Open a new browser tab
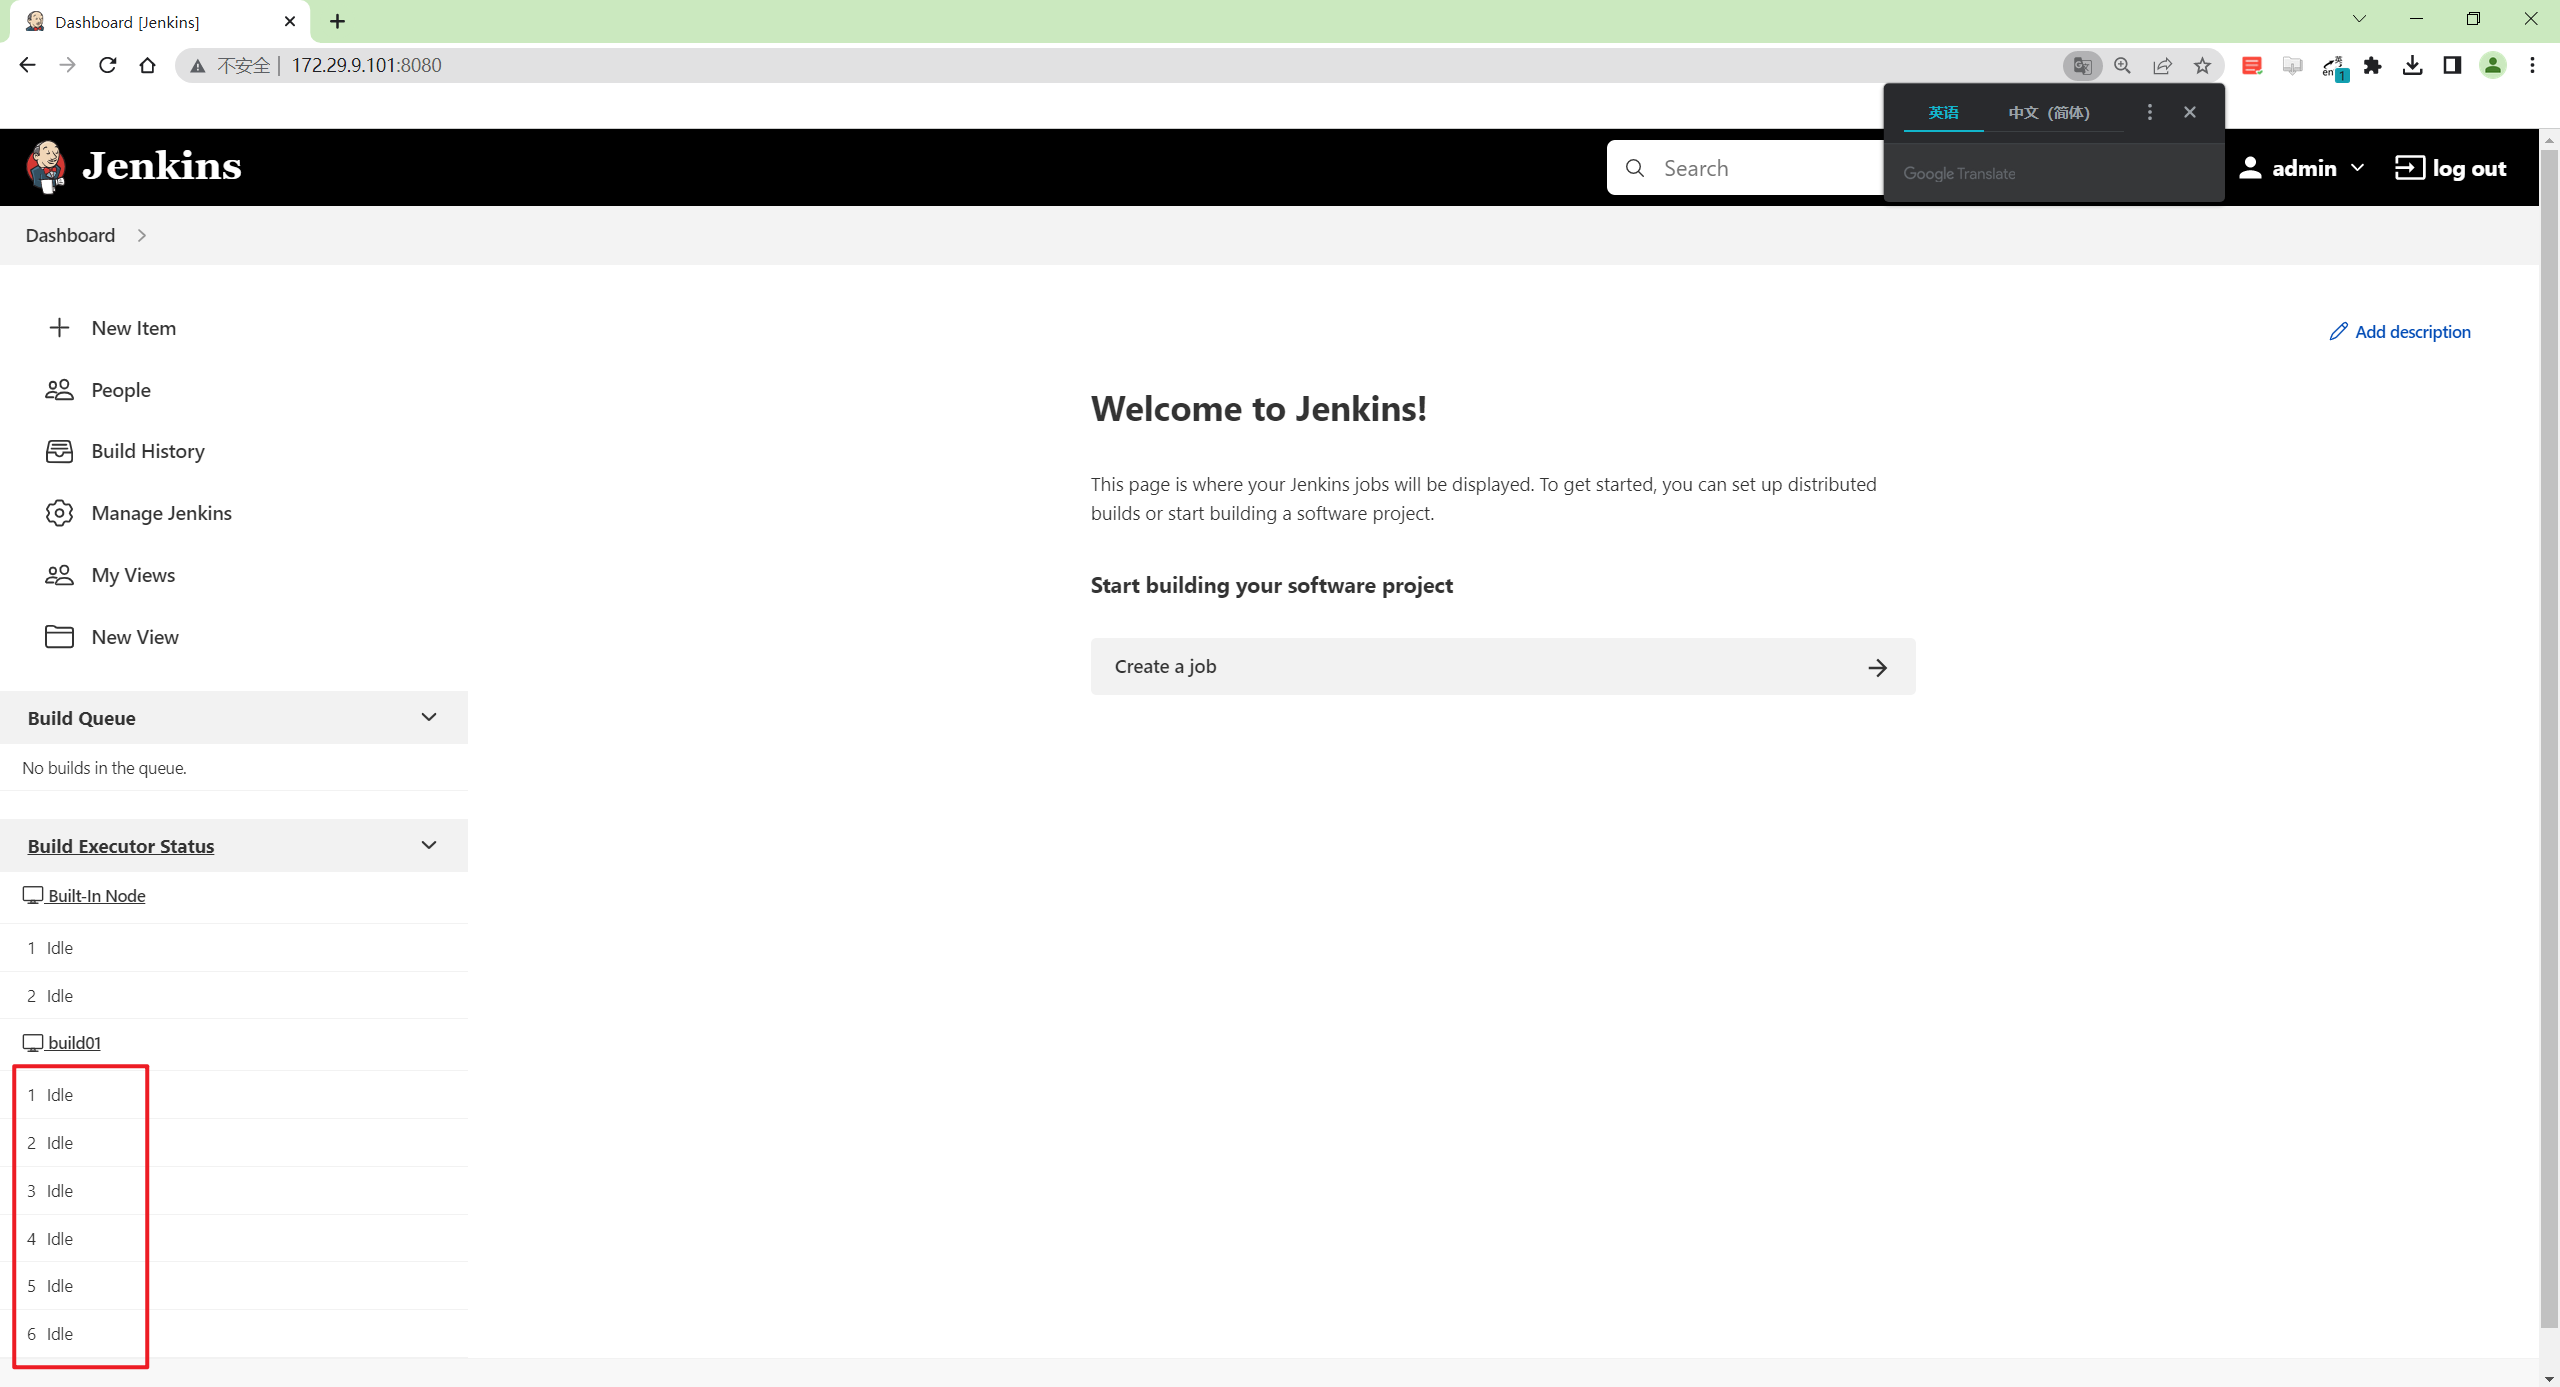Image resolution: width=2560 pixels, height=1387 pixels. coord(337,22)
